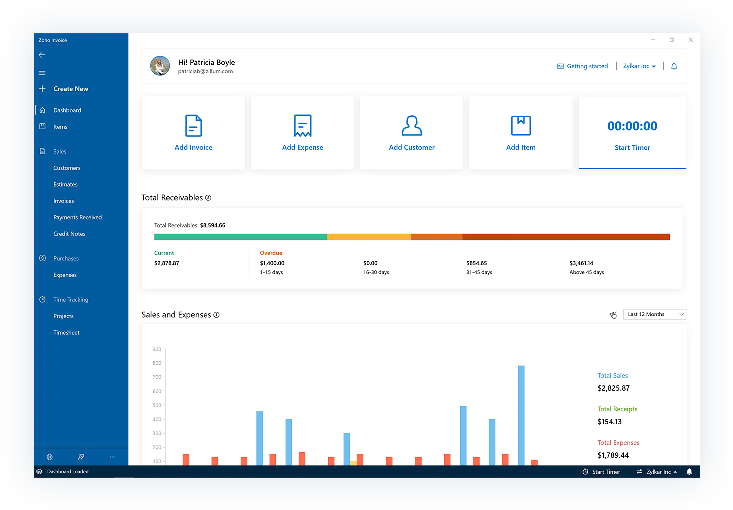Click the green Current segment of receivables bar

tap(240, 237)
